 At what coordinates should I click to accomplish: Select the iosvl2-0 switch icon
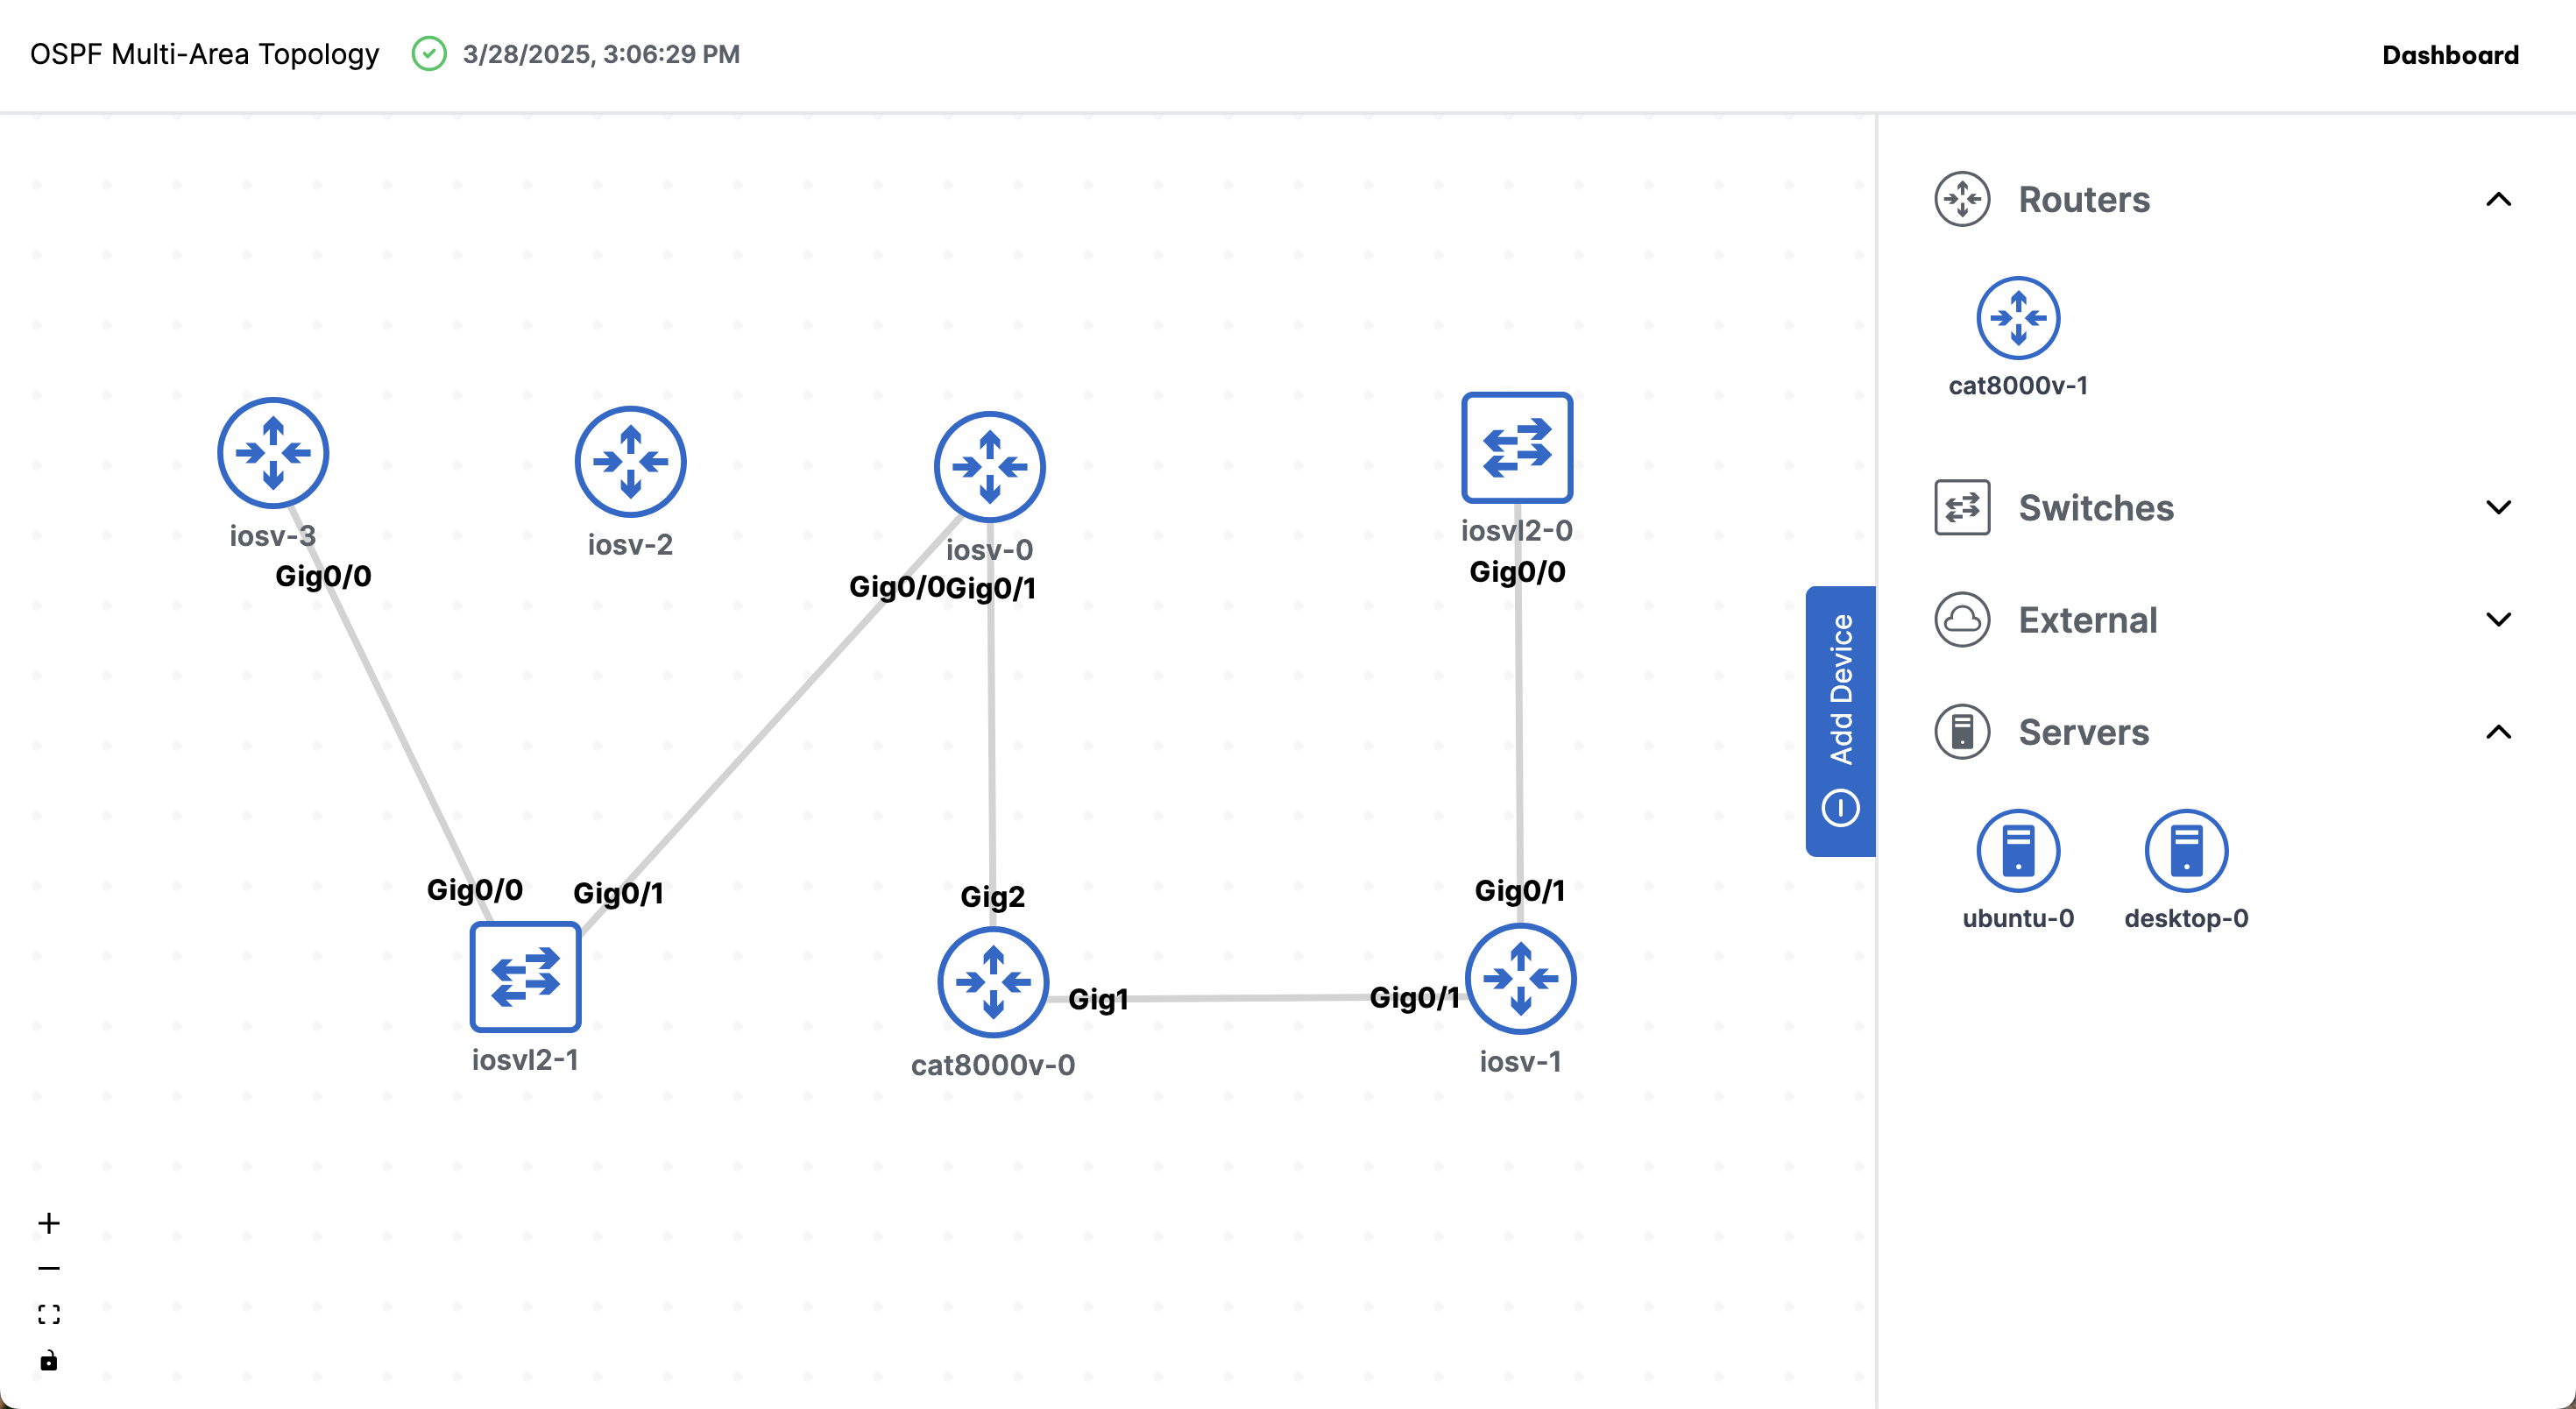tap(1517, 447)
